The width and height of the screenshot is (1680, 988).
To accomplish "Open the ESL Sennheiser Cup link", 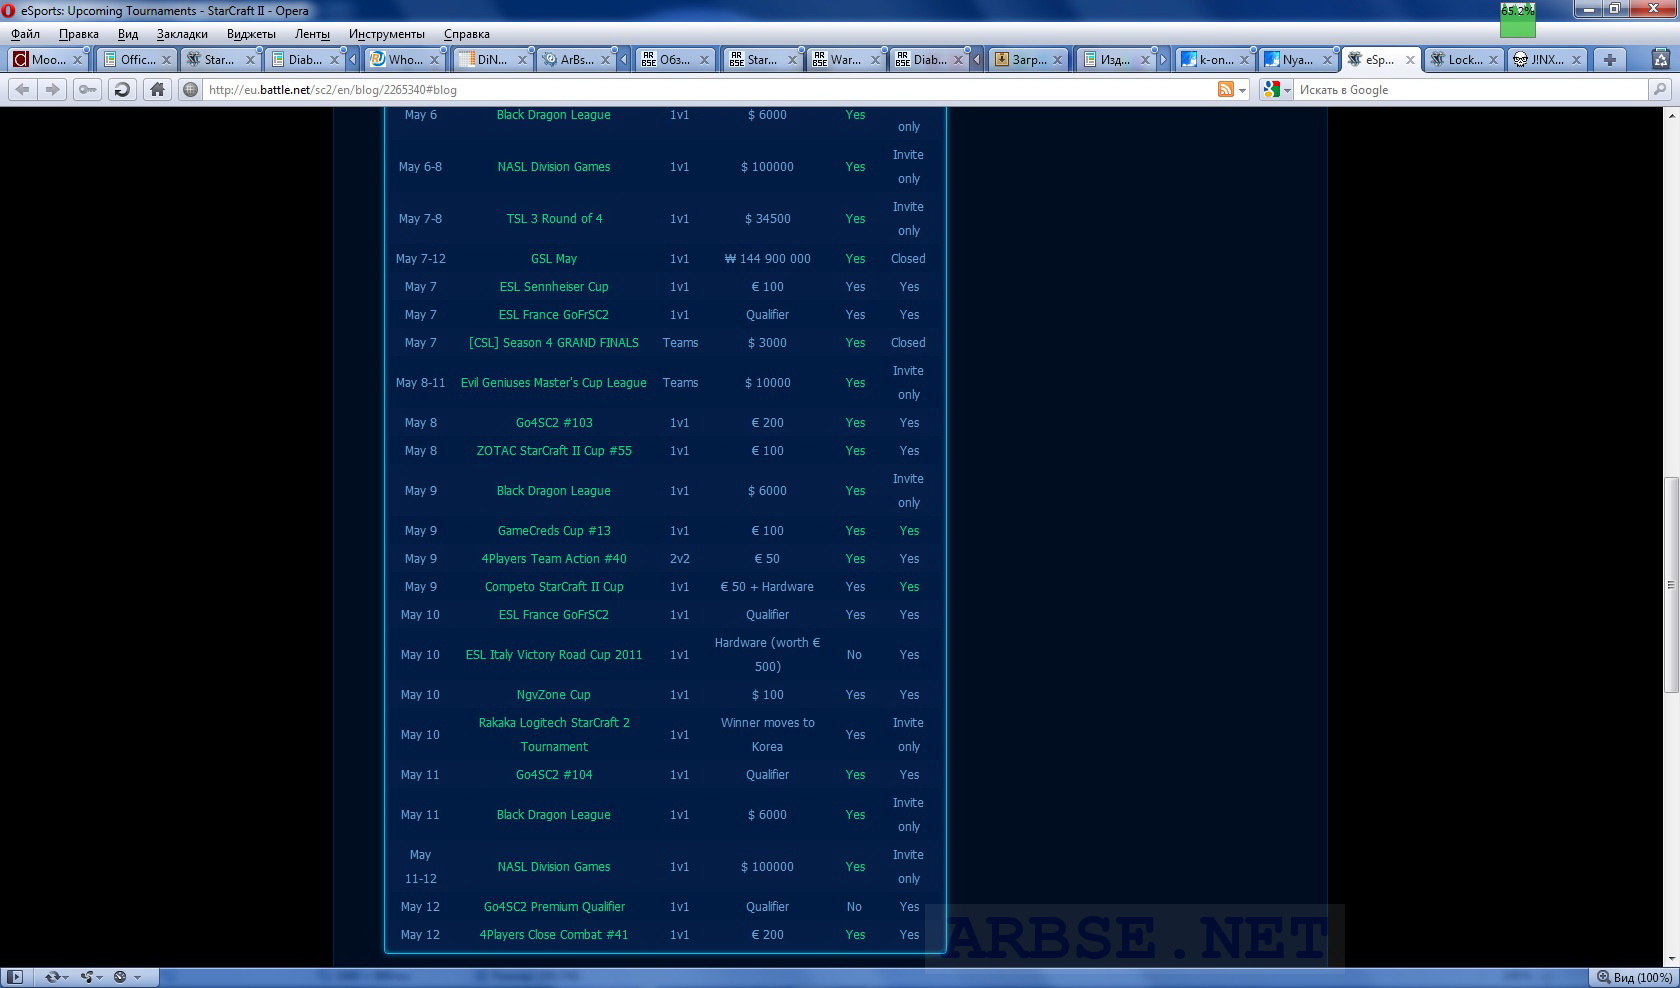I will coord(554,287).
